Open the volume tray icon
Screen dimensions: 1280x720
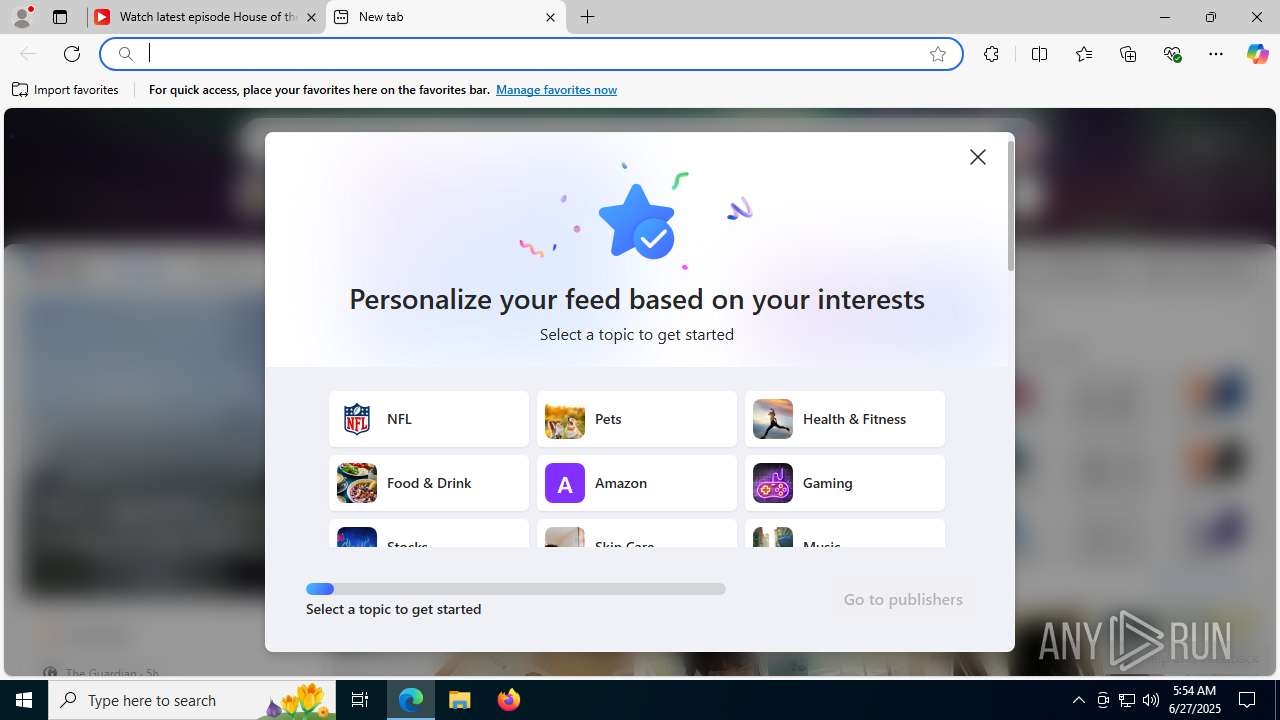[1150, 700]
